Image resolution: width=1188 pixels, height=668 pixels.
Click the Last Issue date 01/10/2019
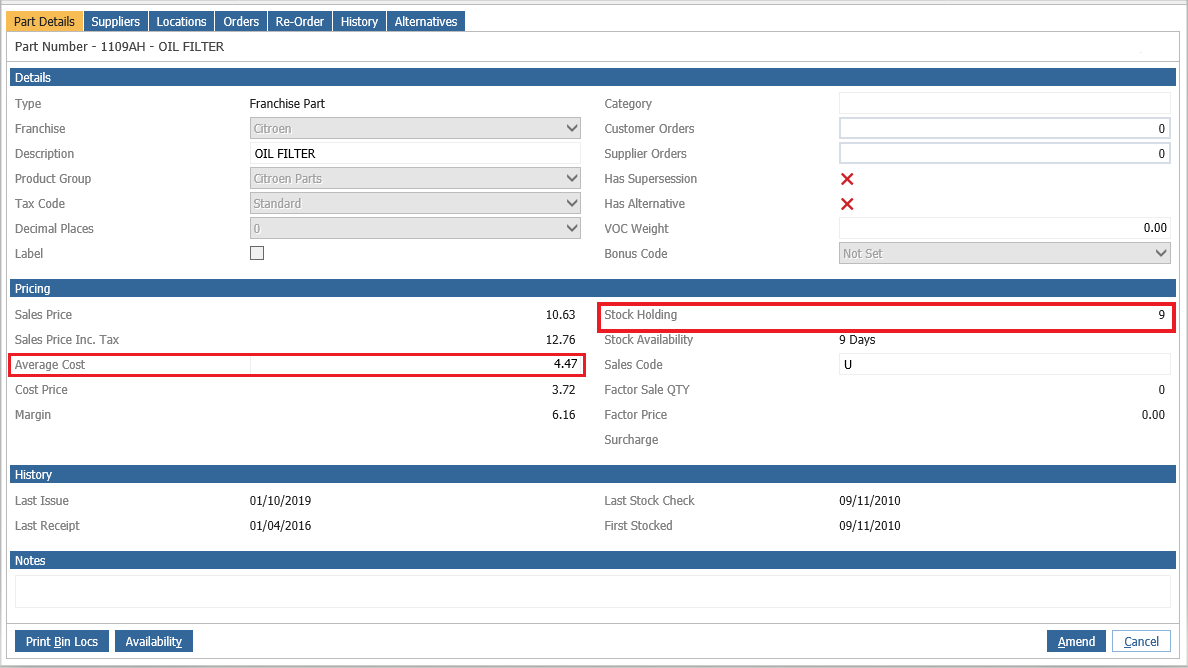[280, 501]
